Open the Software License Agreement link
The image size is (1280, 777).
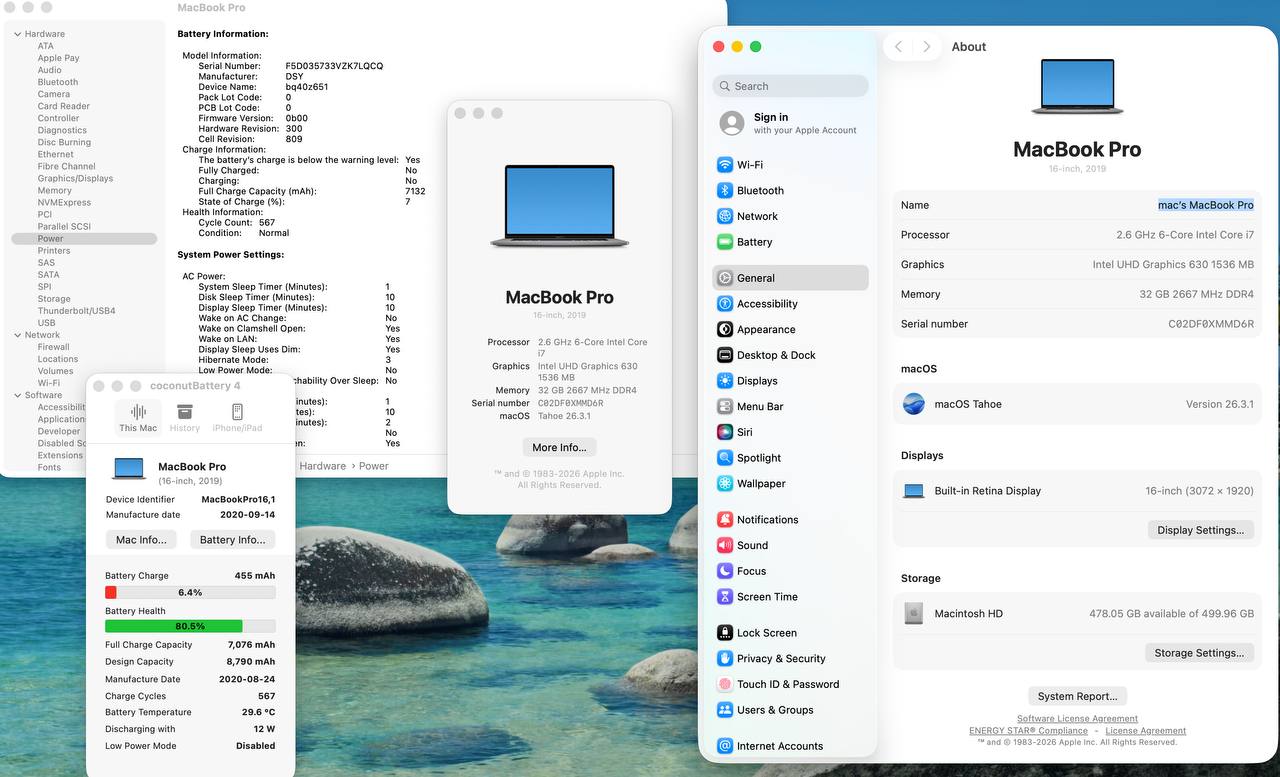tap(1077, 719)
